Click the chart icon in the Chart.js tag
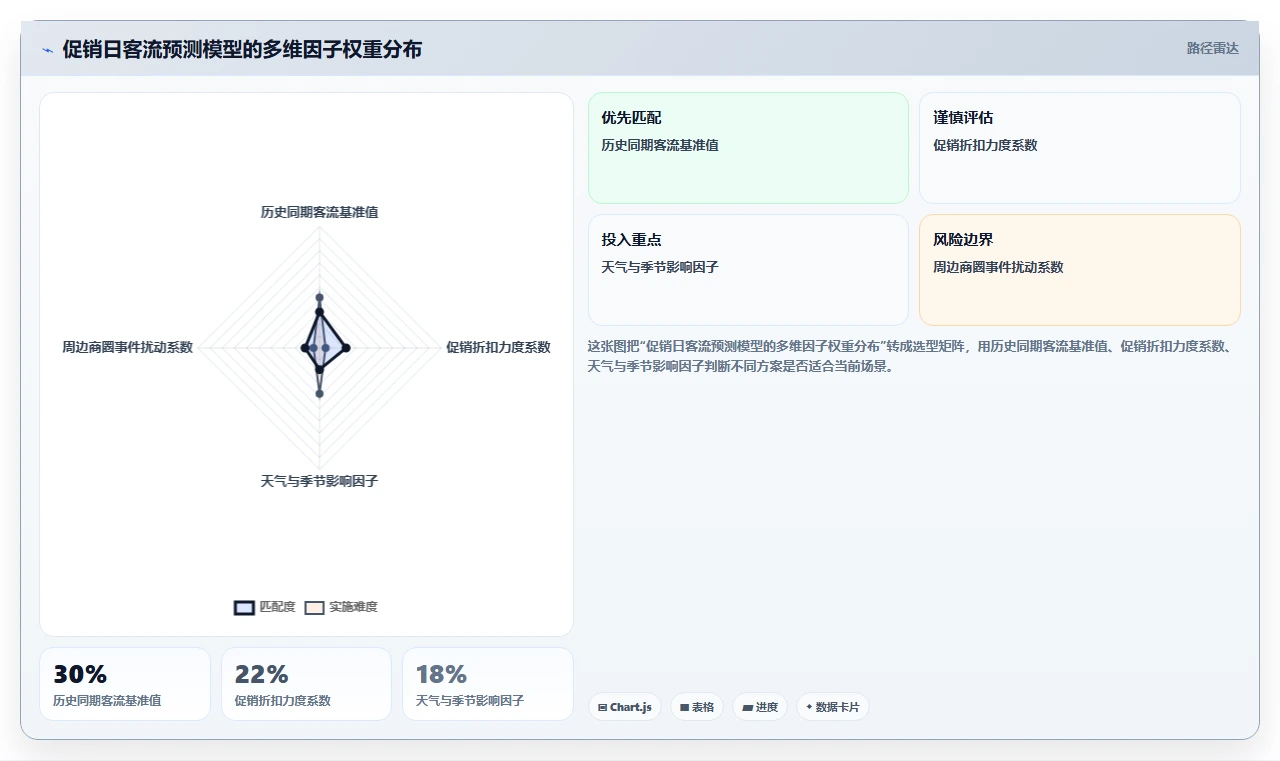Screen dimensions: 1280x761 [x=602, y=707]
